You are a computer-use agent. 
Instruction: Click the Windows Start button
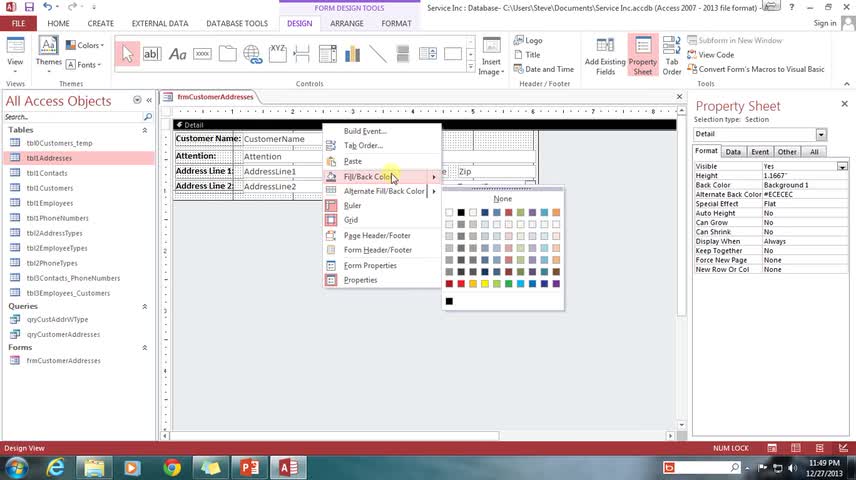coord(16,468)
